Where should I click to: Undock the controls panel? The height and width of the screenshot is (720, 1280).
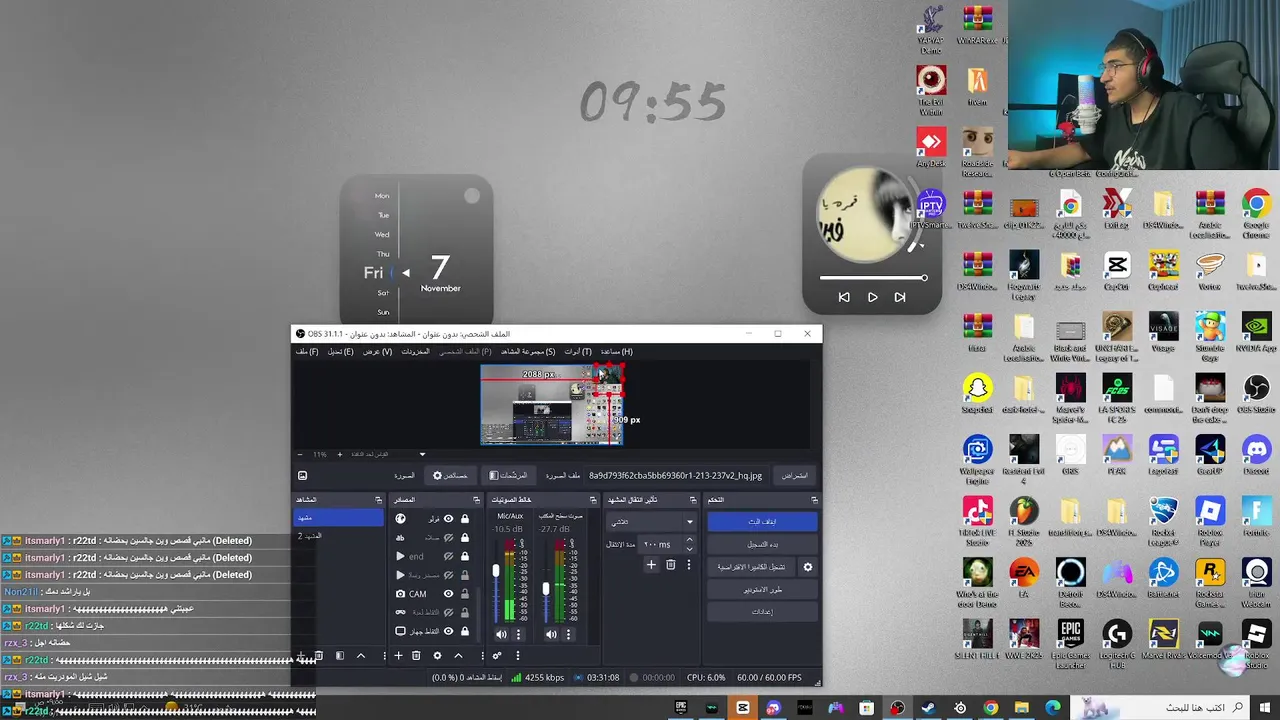coord(814,500)
